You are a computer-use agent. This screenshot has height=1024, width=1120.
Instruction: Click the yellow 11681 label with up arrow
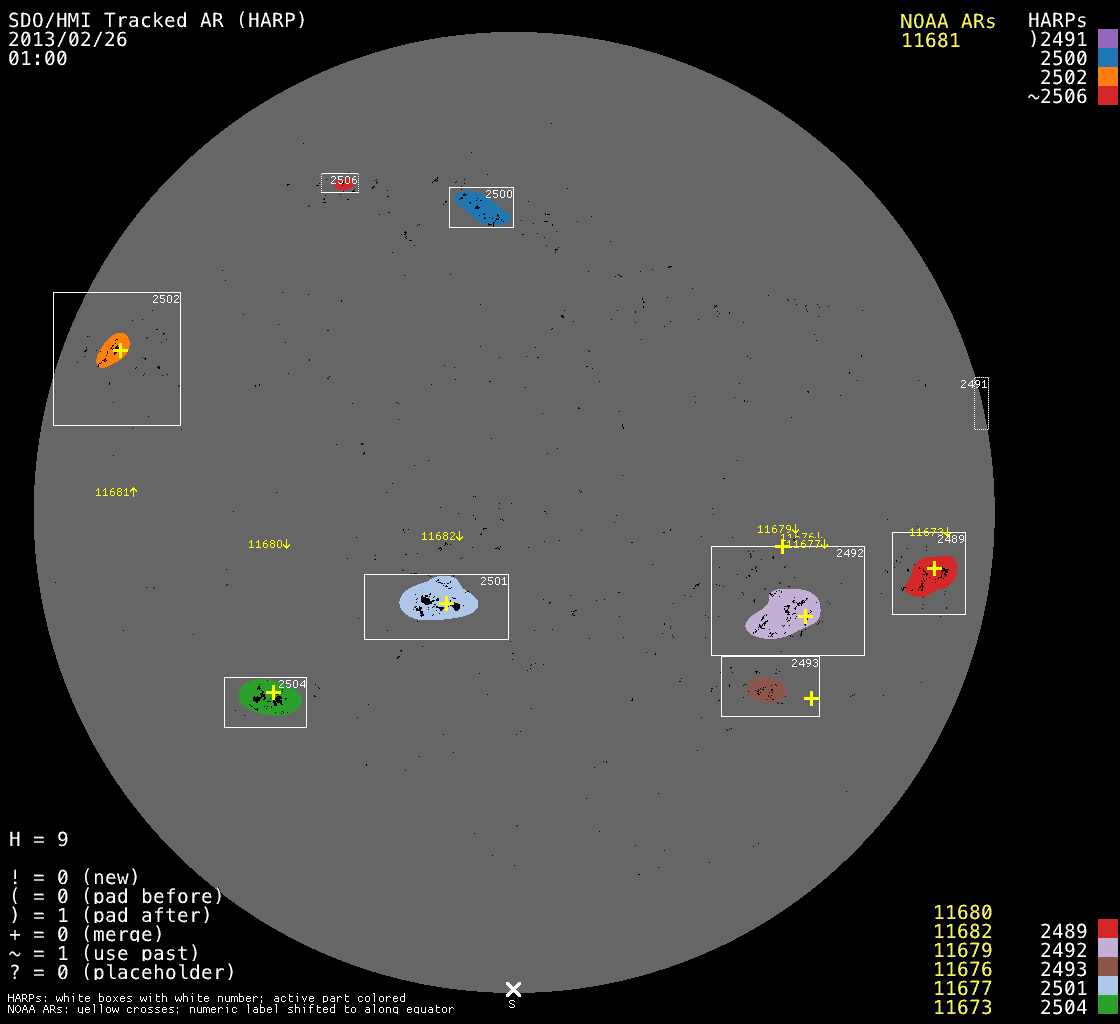116,492
